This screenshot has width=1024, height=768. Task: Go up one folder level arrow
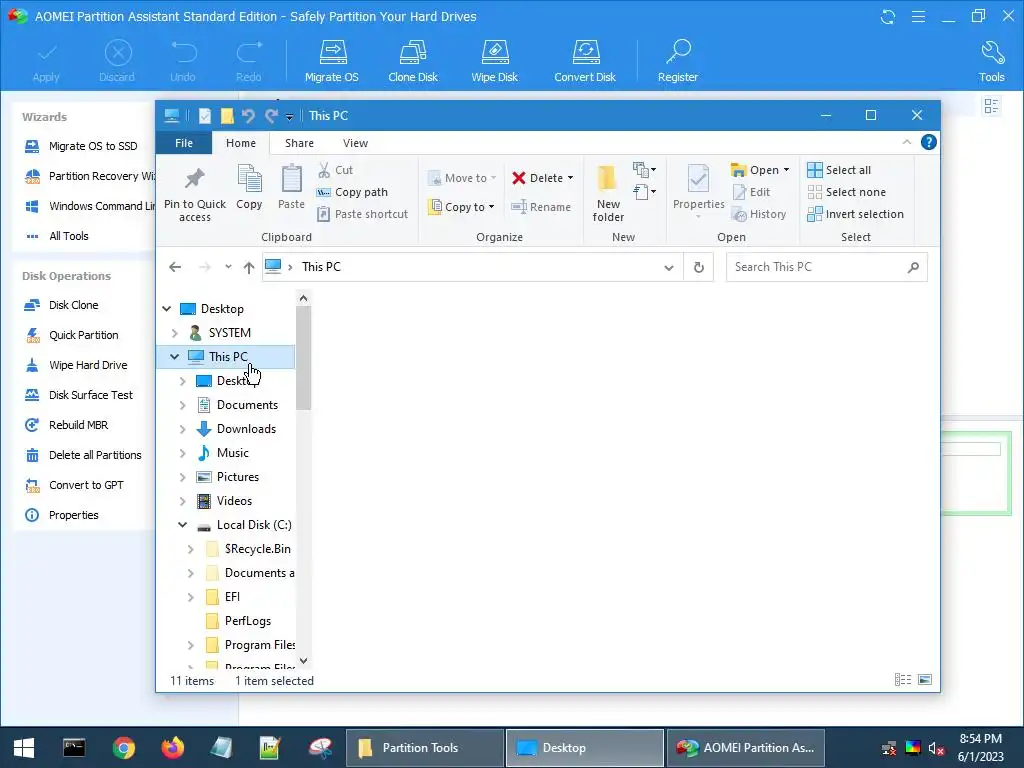[x=249, y=267]
